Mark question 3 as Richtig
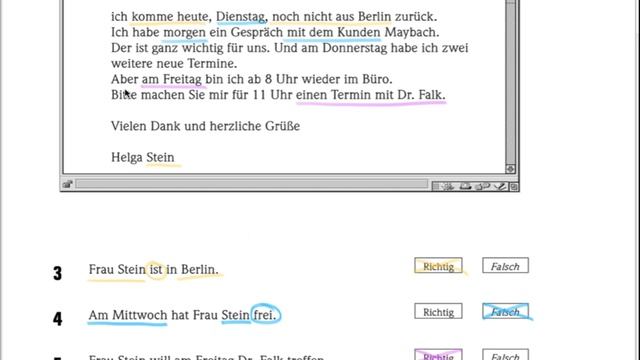Image resolution: width=640 pixels, height=360 pixels. pos(438,266)
